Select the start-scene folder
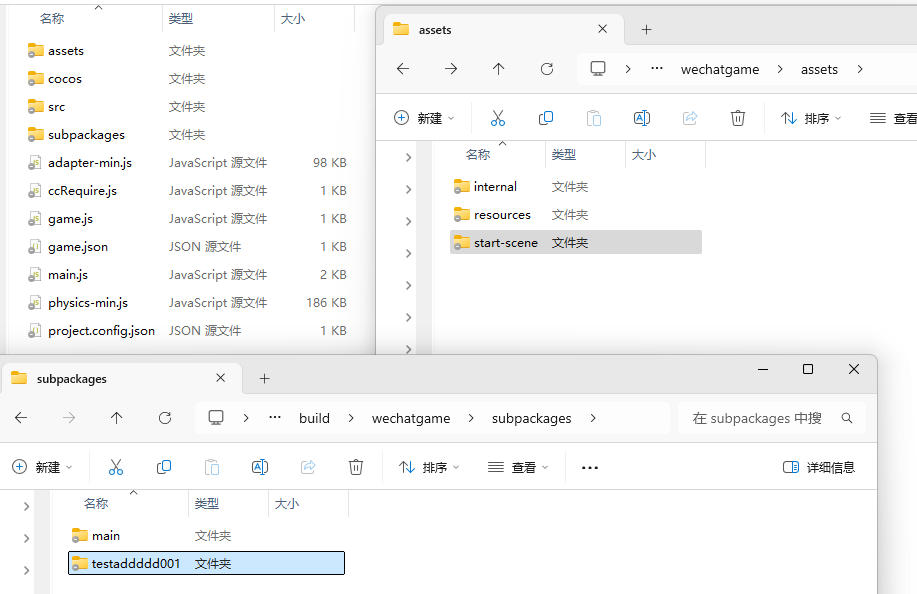The height and width of the screenshot is (594, 917). pyautogui.click(x=575, y=242)
